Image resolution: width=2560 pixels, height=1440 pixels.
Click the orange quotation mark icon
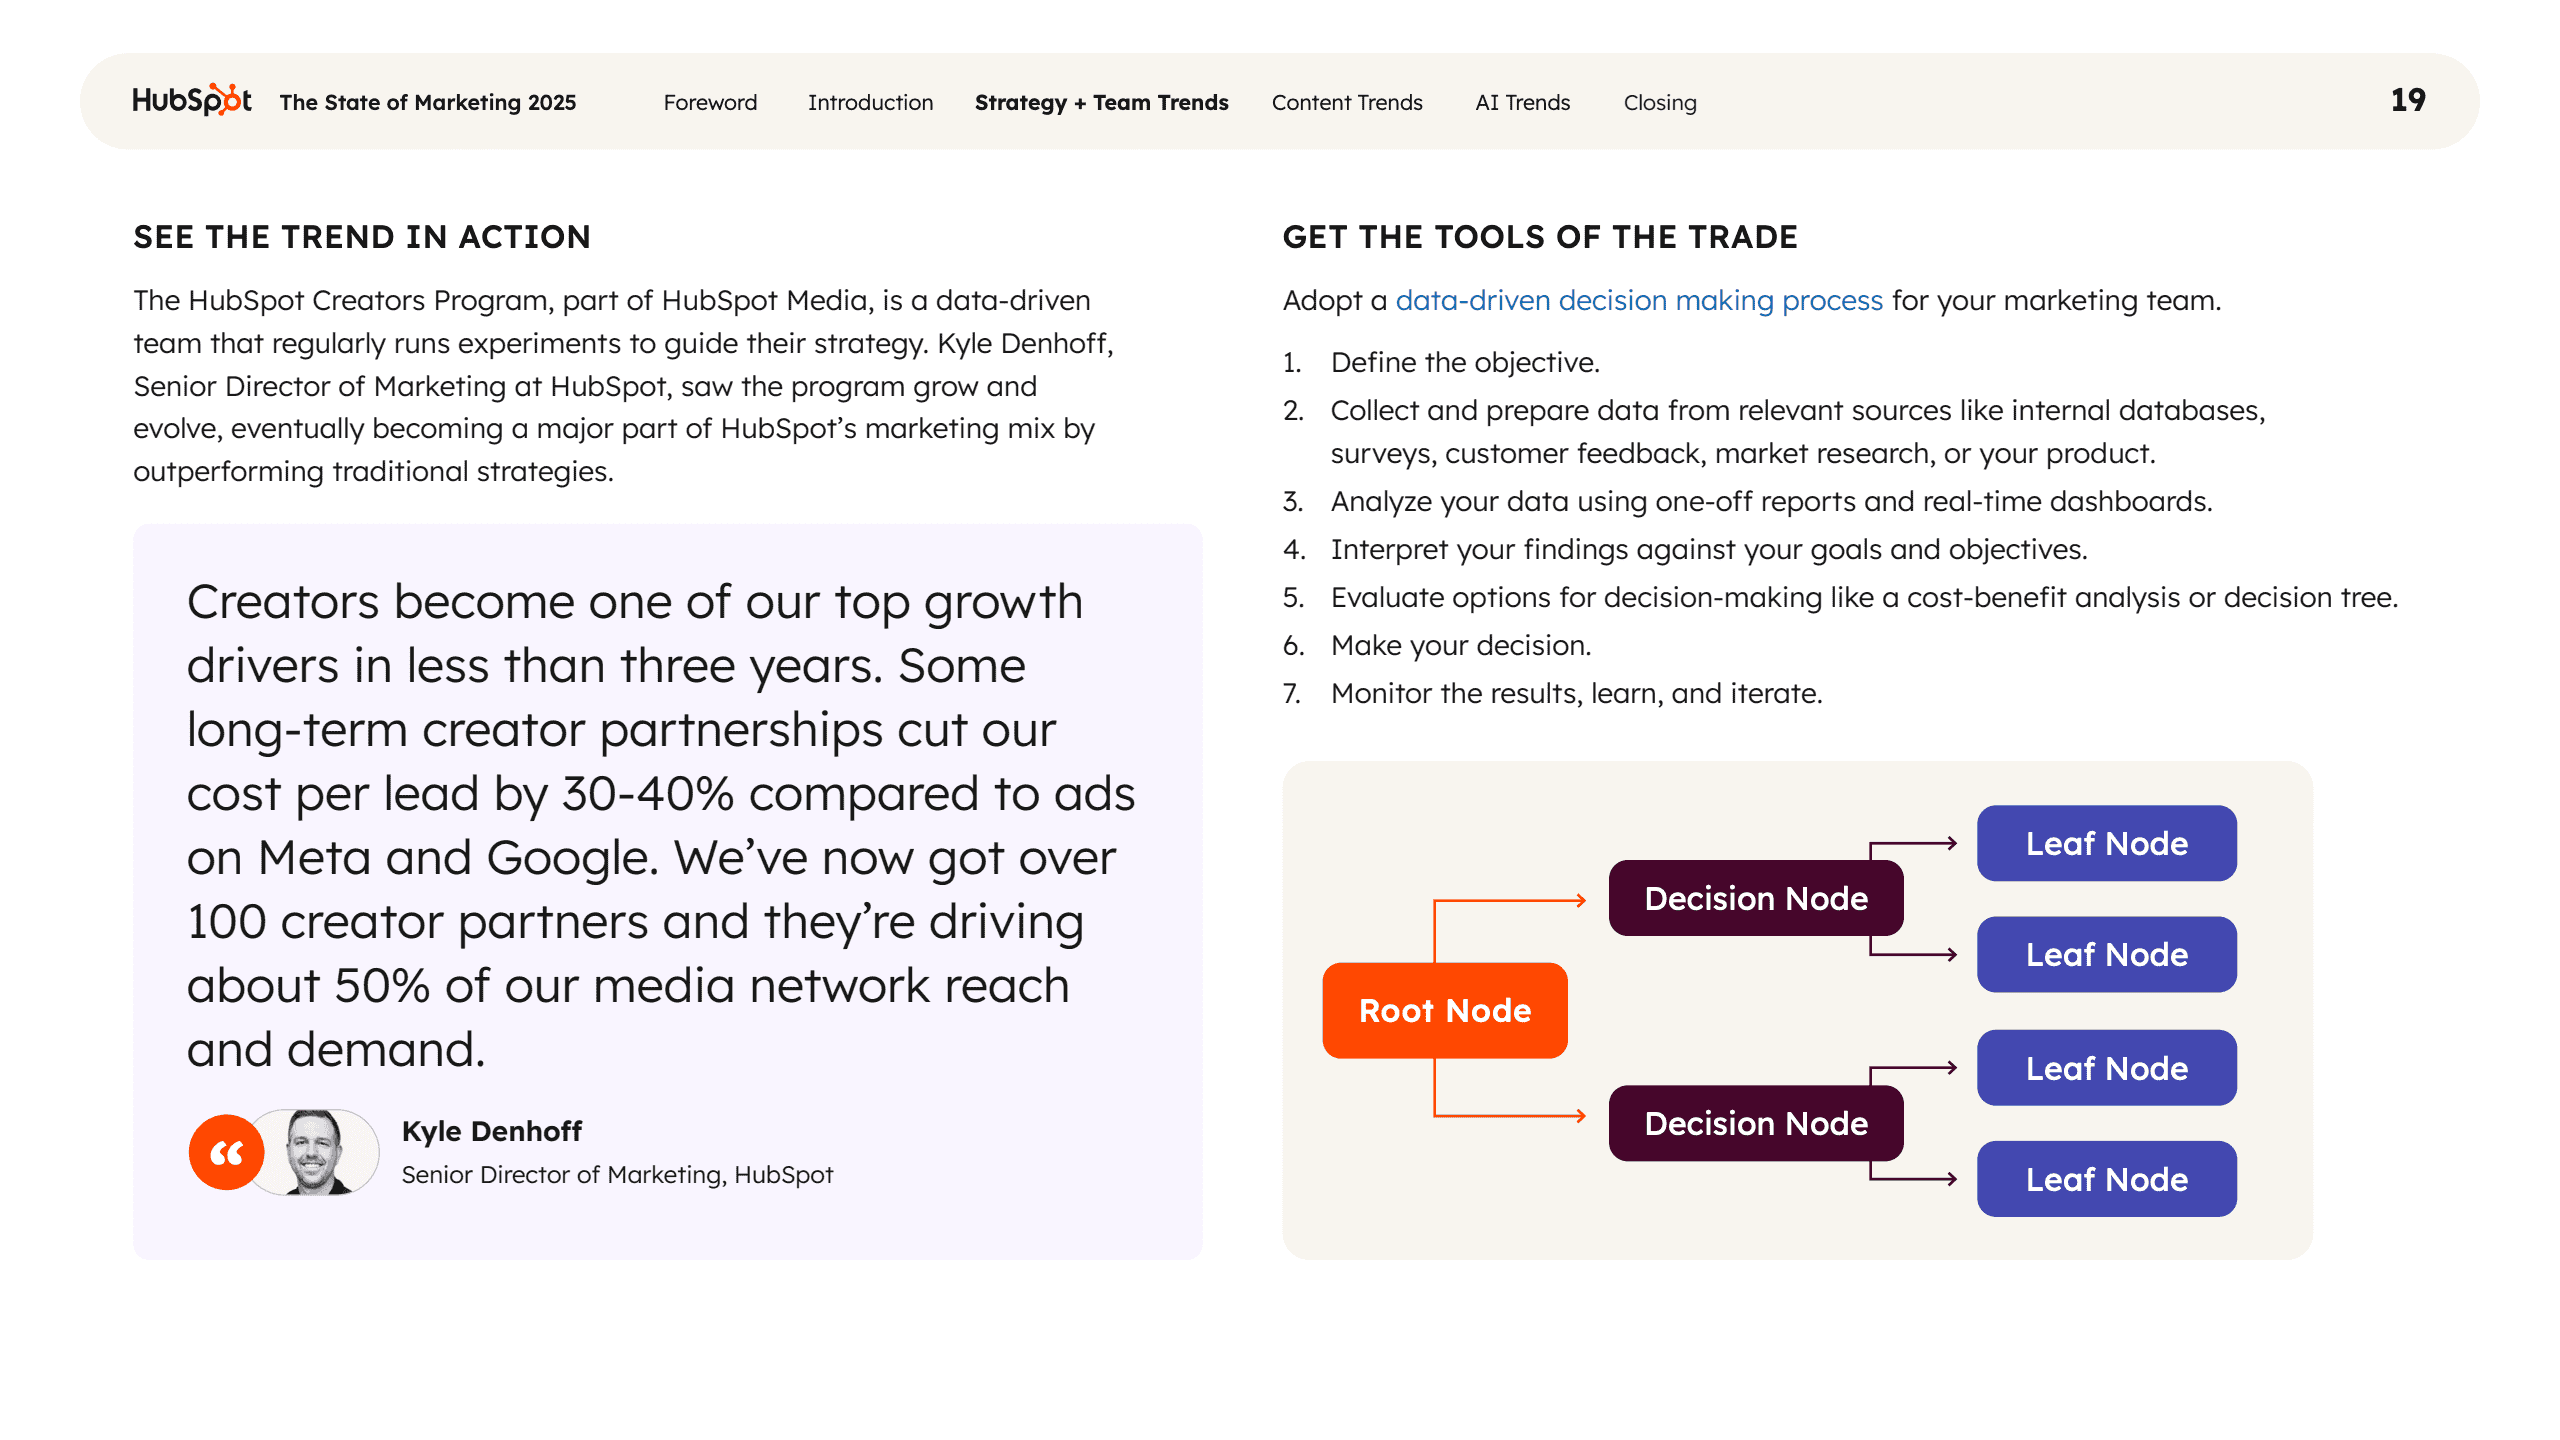coord(227,1152)
